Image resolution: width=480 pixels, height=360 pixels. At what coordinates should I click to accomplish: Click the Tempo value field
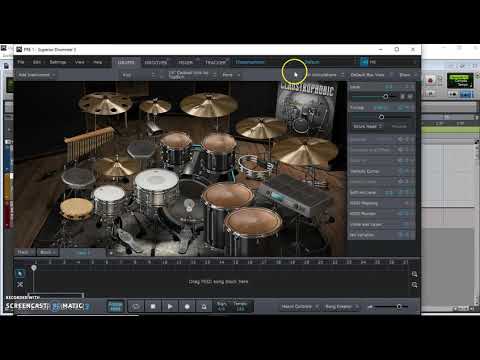tap(240, 306)
